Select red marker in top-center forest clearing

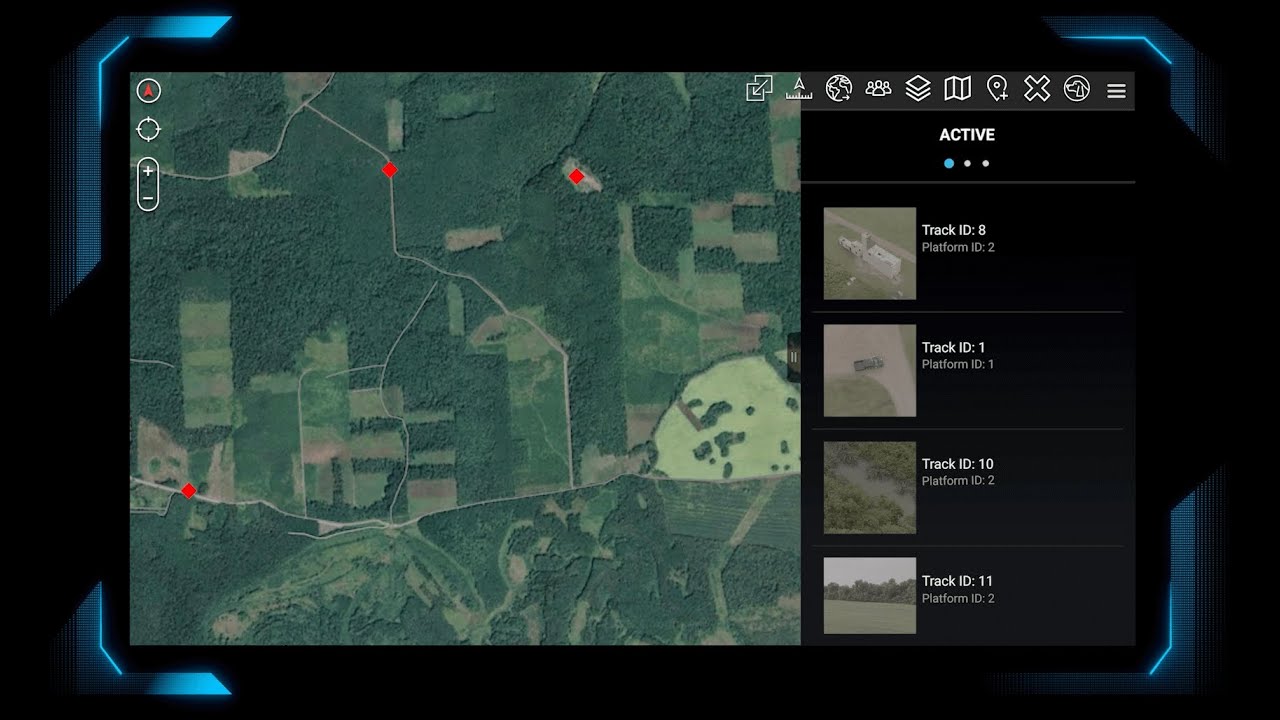pos(576,176)
